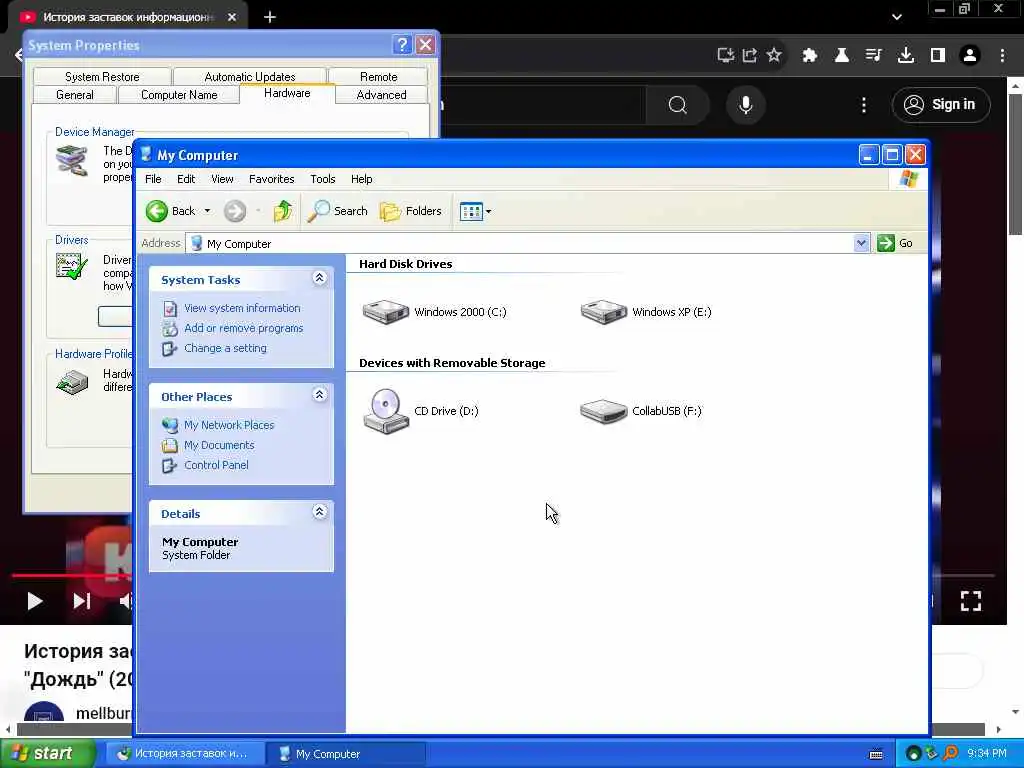Click the Back arrow in My Computer
The height and width of the screenshot is (768, 1024).
coord(157,211)
